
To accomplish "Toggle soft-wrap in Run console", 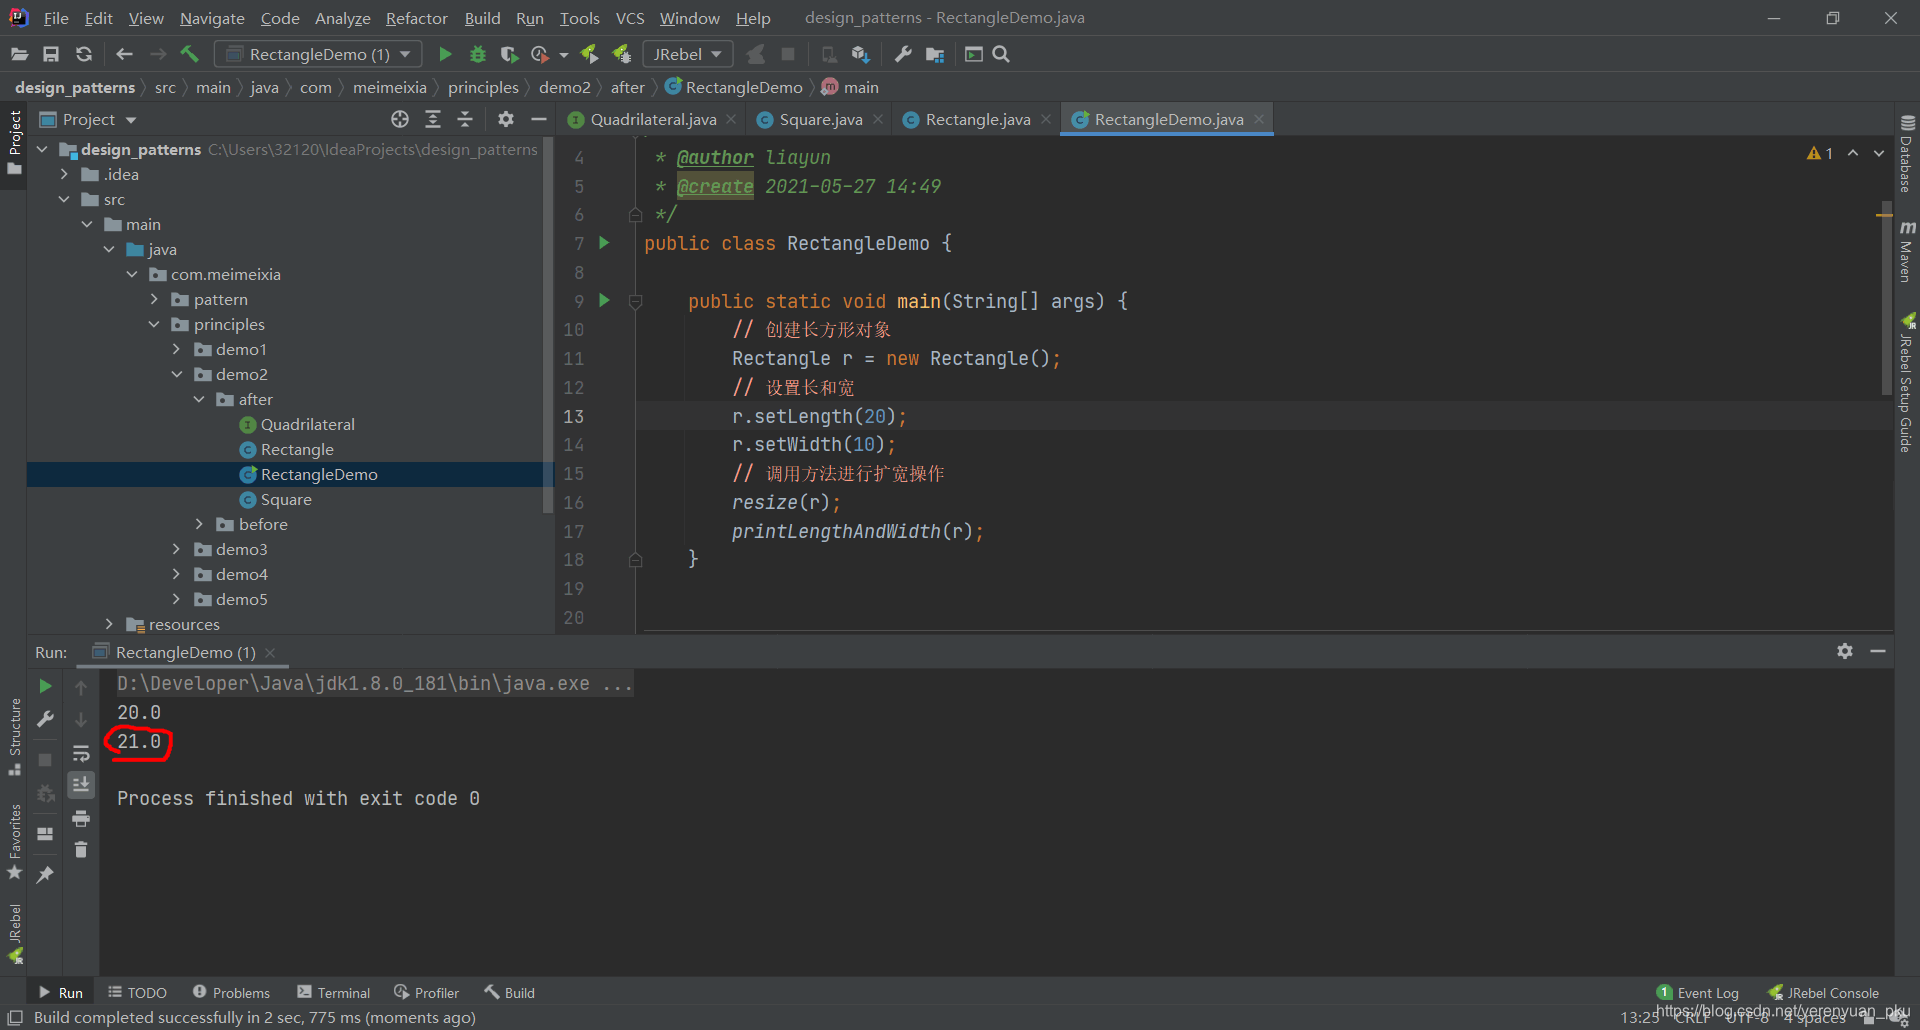I will 81,753.
